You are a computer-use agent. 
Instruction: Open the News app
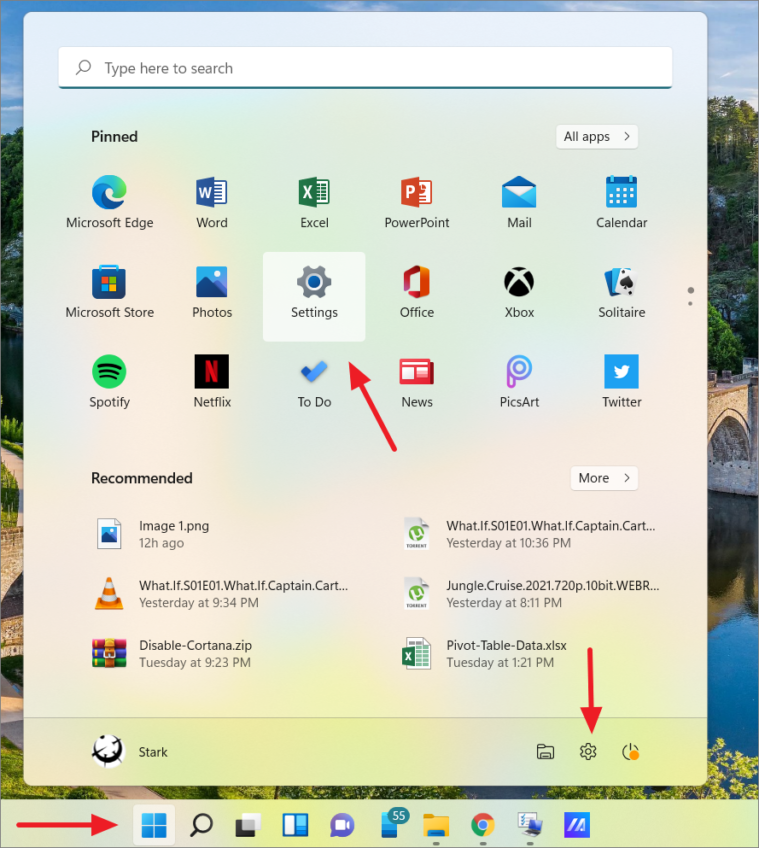coord(417,382)
